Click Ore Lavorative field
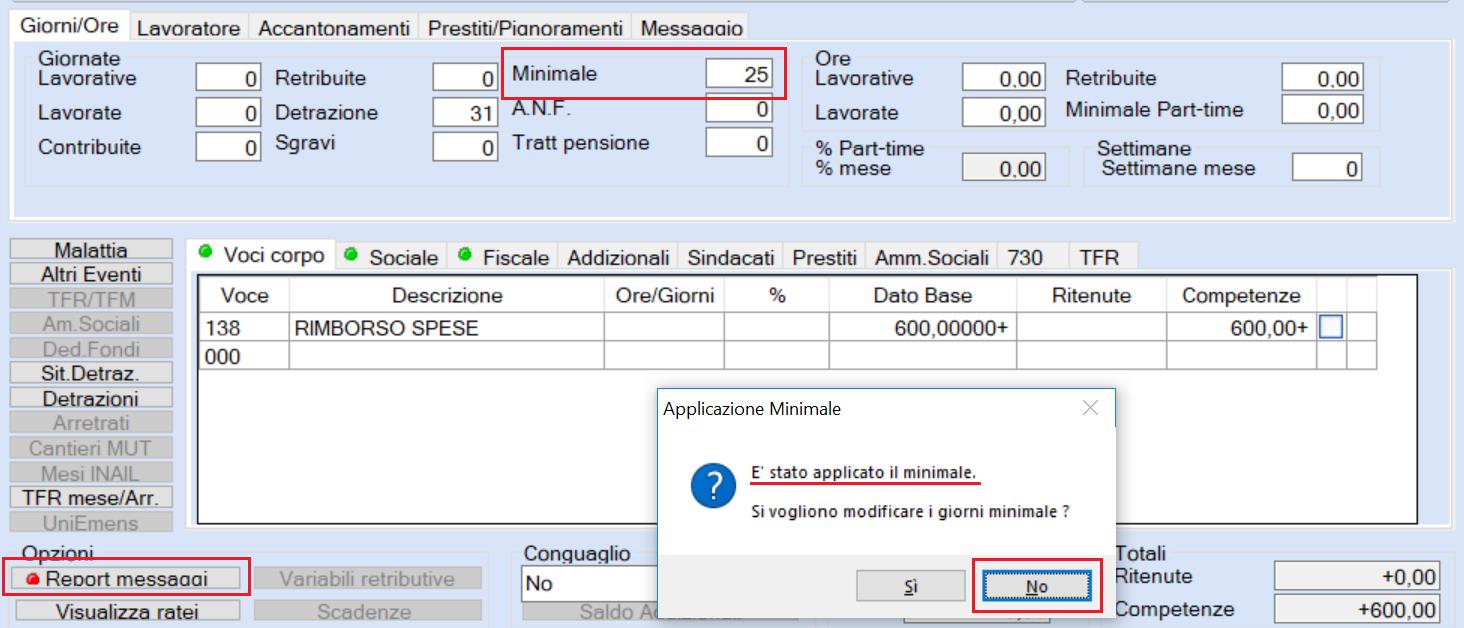Screen dimensions: 1464x628 pyautogui.click(x=1003, y=78)
